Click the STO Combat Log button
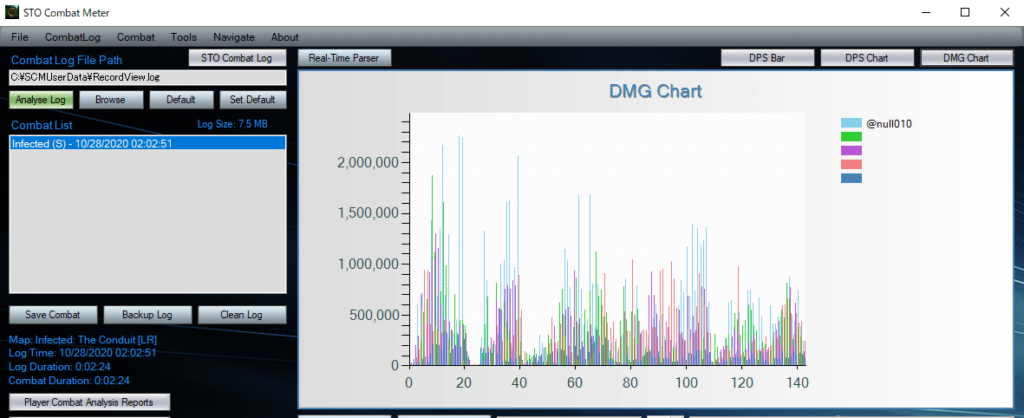The width and height of the screenshot is (1024, 418). [x=237, y=58]
